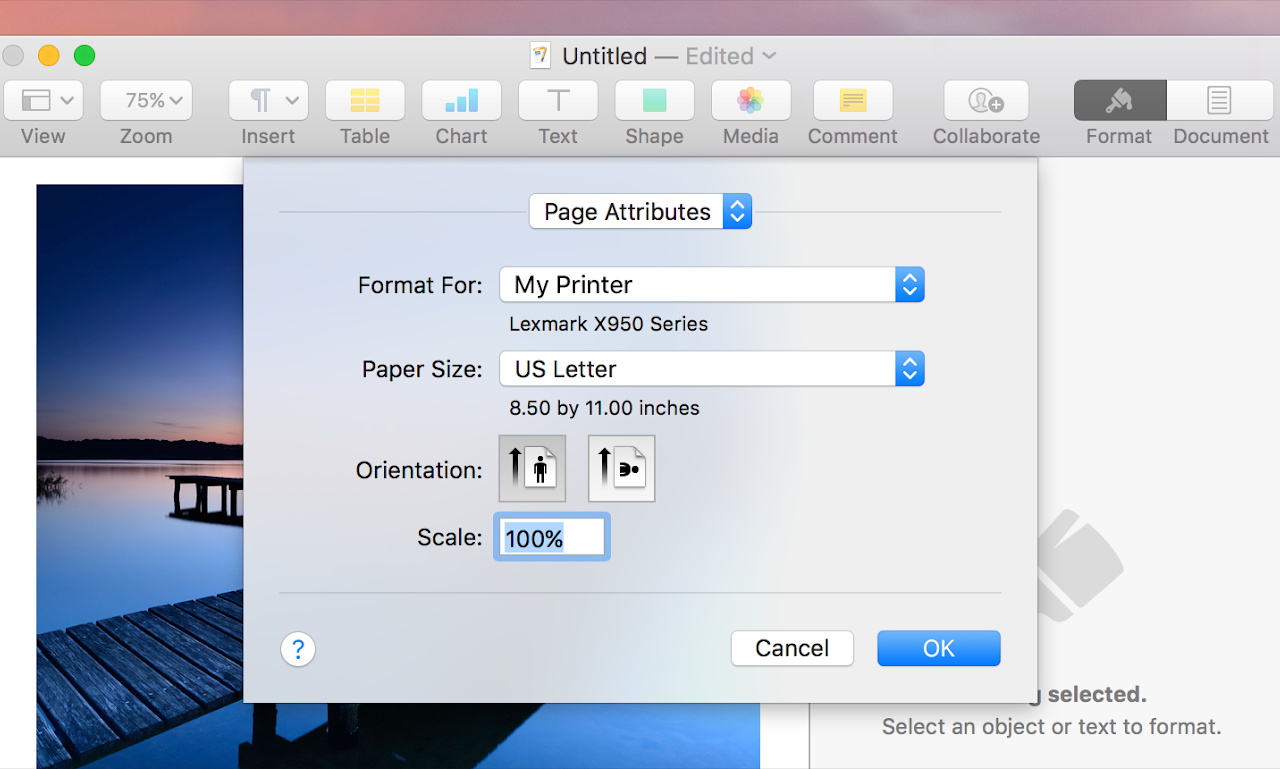Click the help question mark button
The height and width of the screenshot is (769, 1280).
tap(298, 649)
